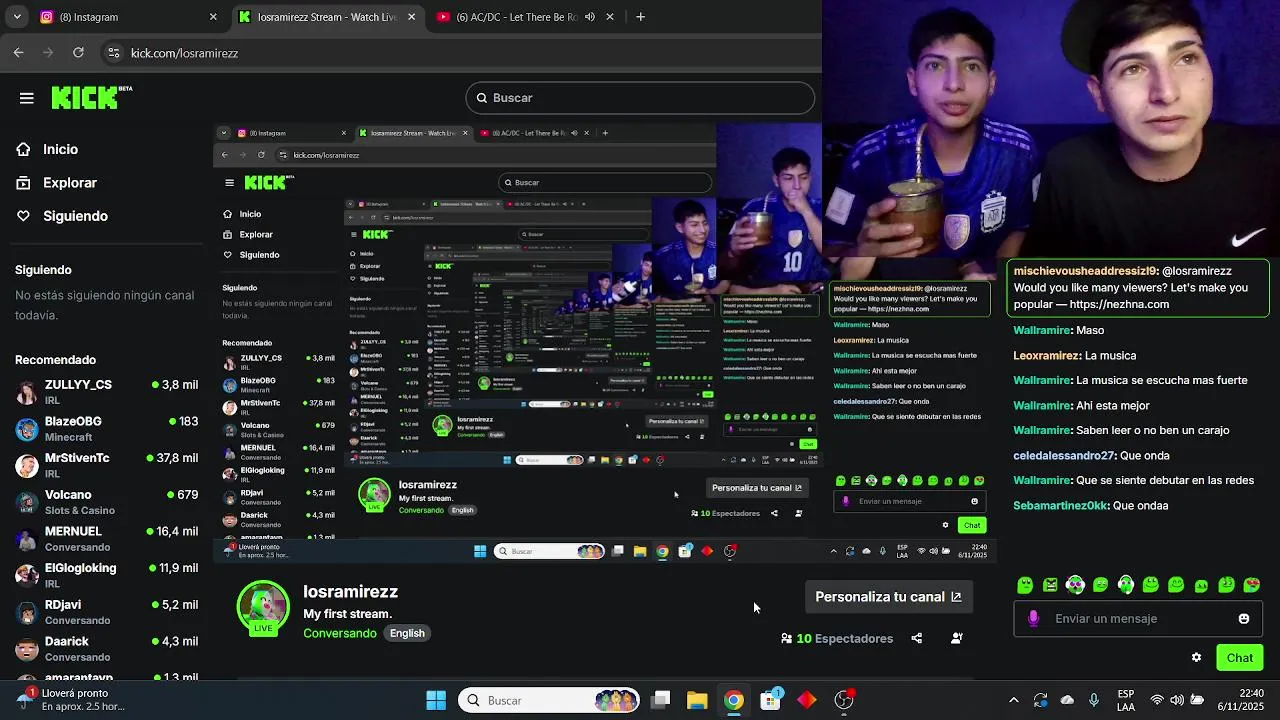
Task: Open recommended channel ZULLYY_CS
Action: point(106,392)
